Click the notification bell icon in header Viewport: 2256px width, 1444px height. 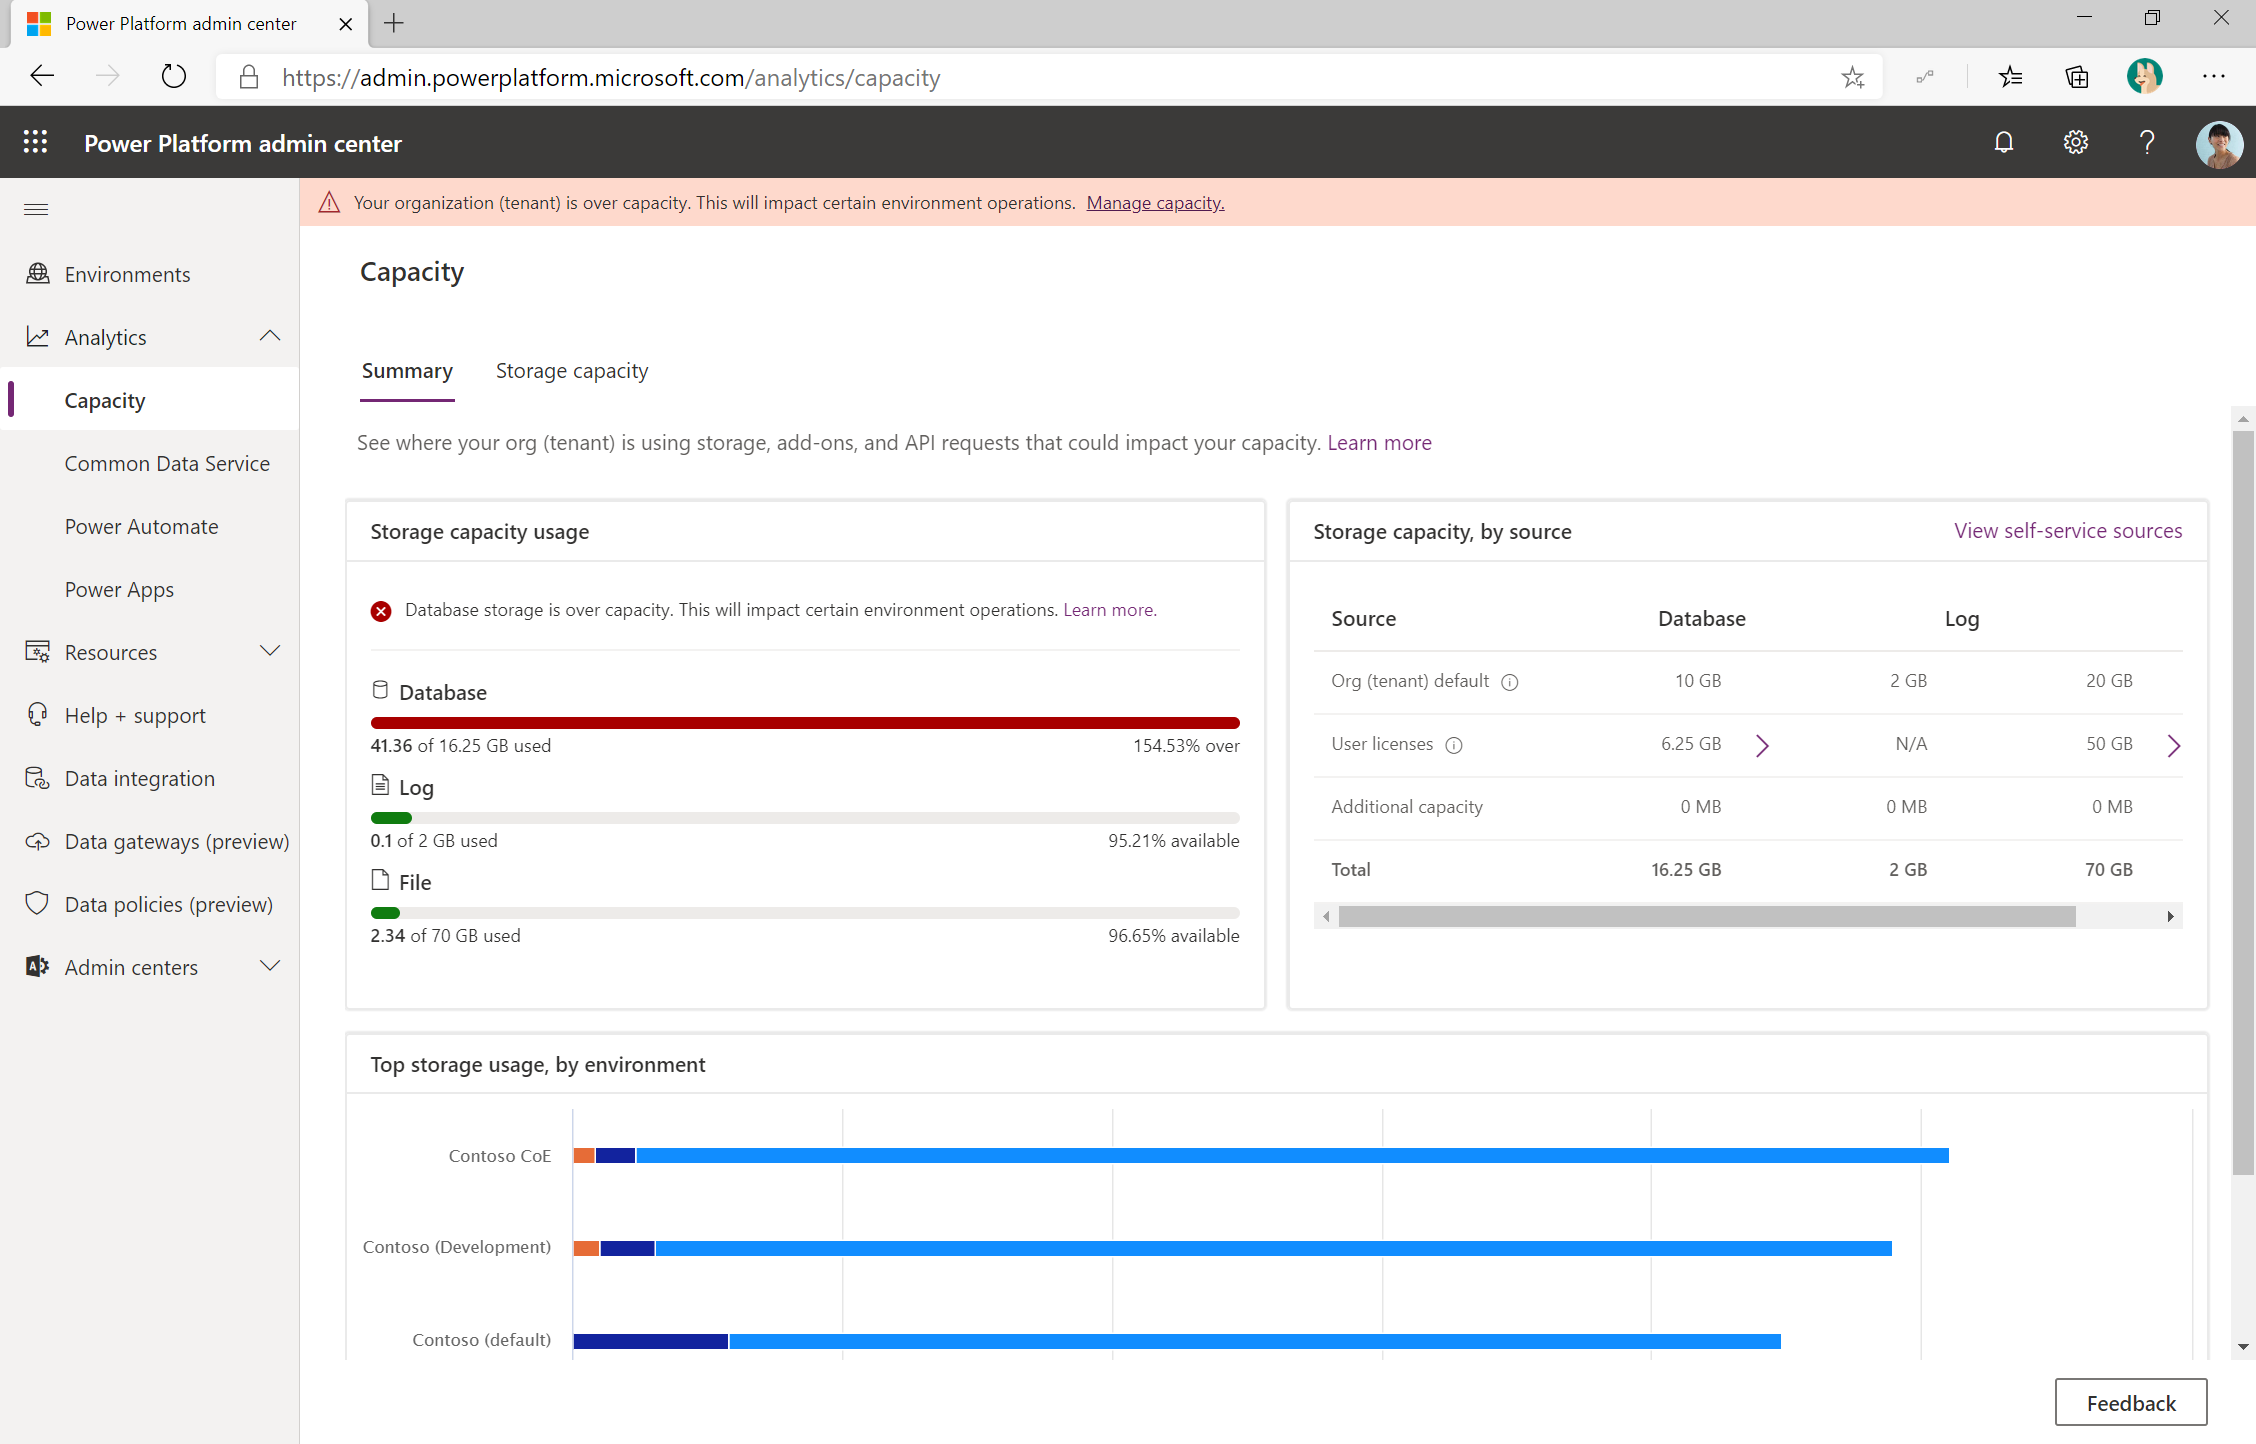pyautogui.click(x=2004, y=145)
